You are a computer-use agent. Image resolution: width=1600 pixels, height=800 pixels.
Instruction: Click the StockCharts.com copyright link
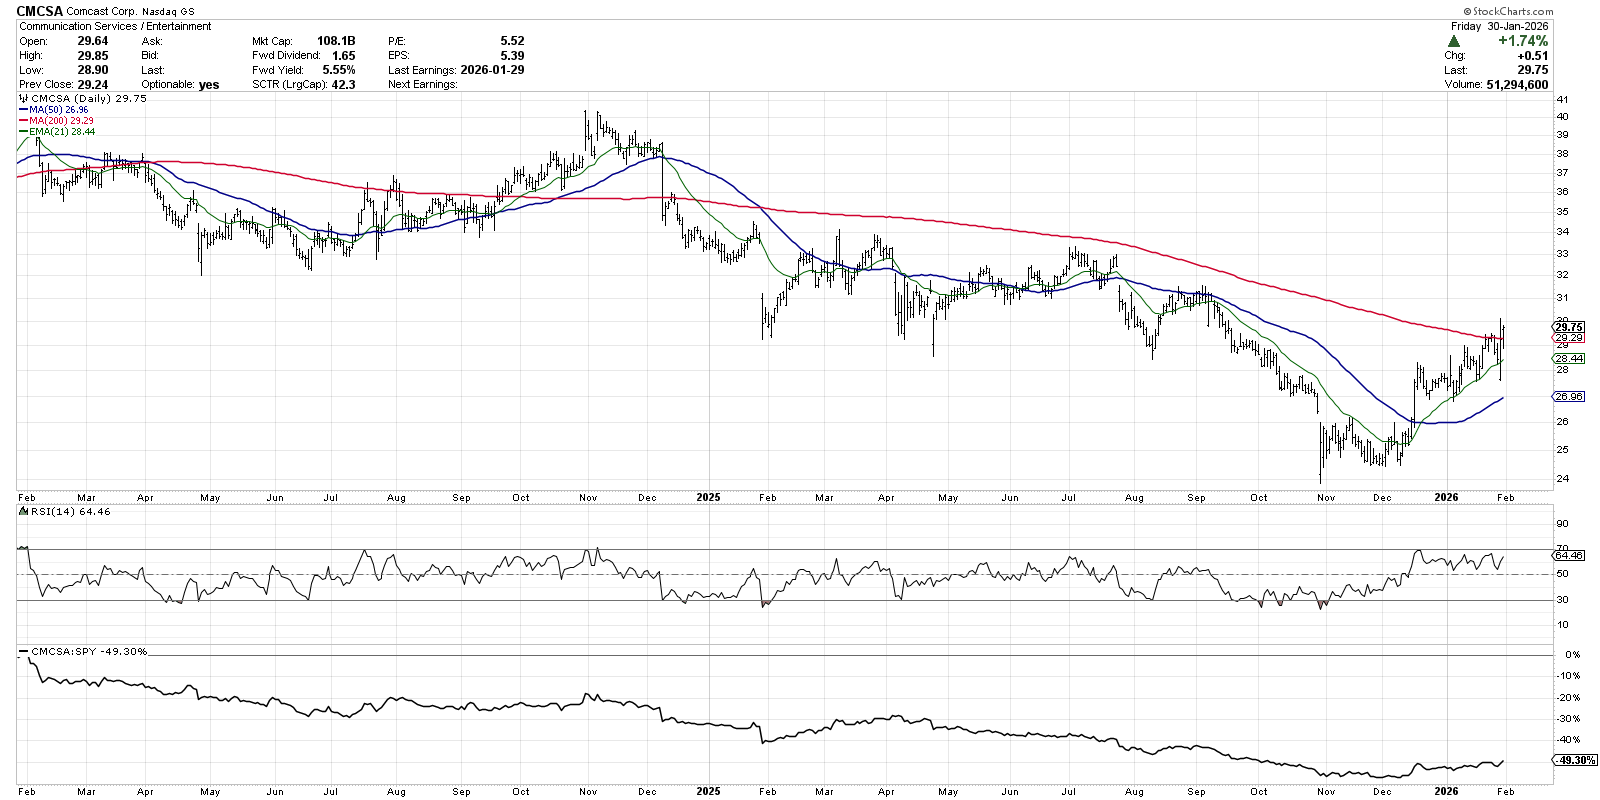click(1514, 11)
